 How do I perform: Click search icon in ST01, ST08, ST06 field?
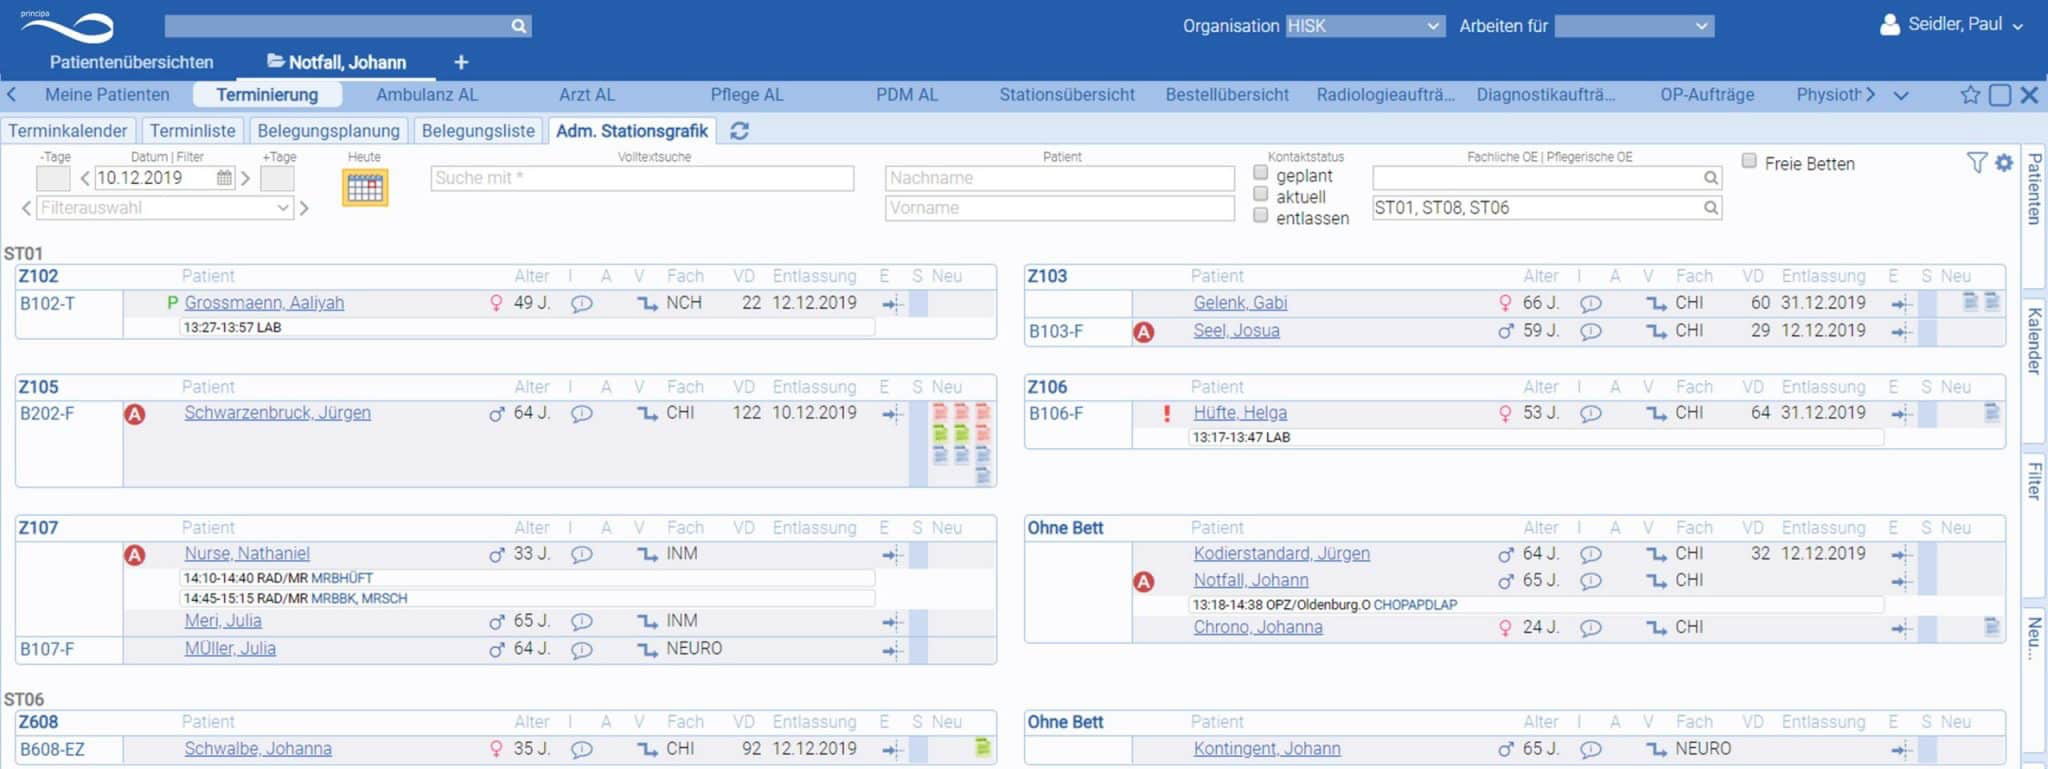(1710, 208)
